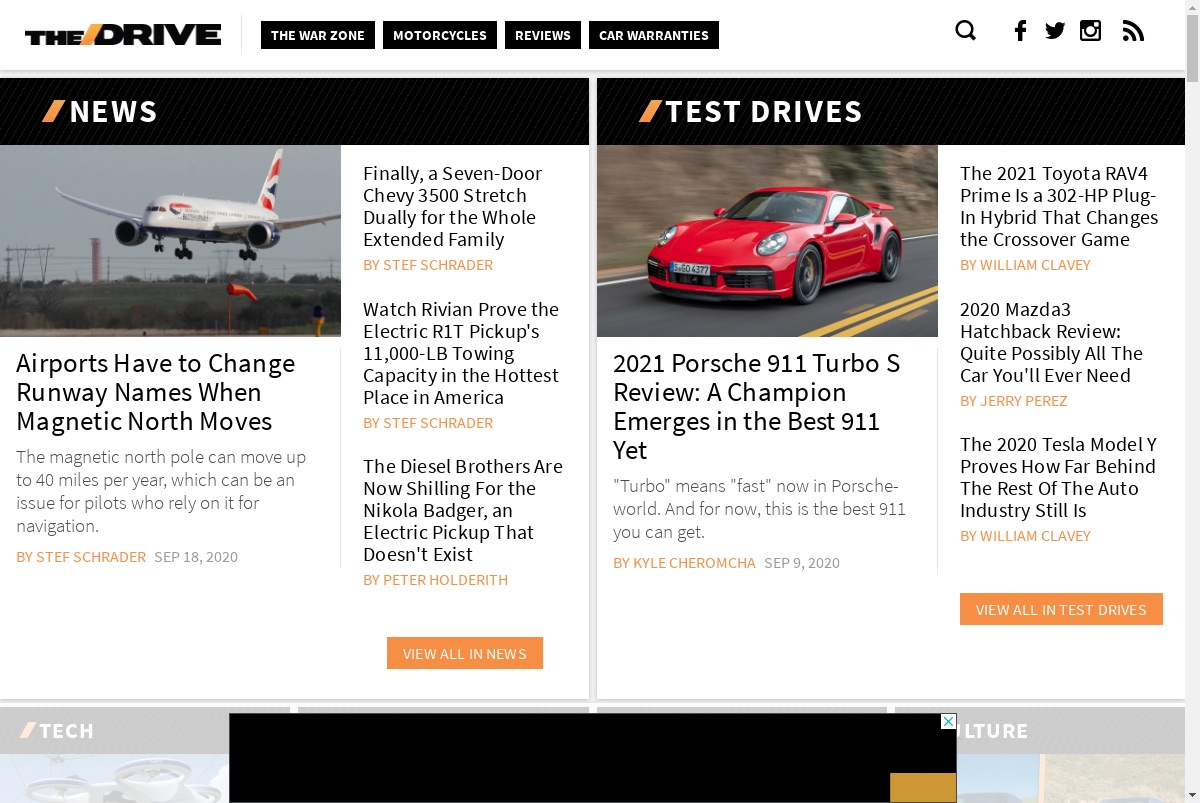Screen dimensions: 1200x803
Task: Read 2020 Tesla Model Y article
Action: click(x=1058, y=477)
